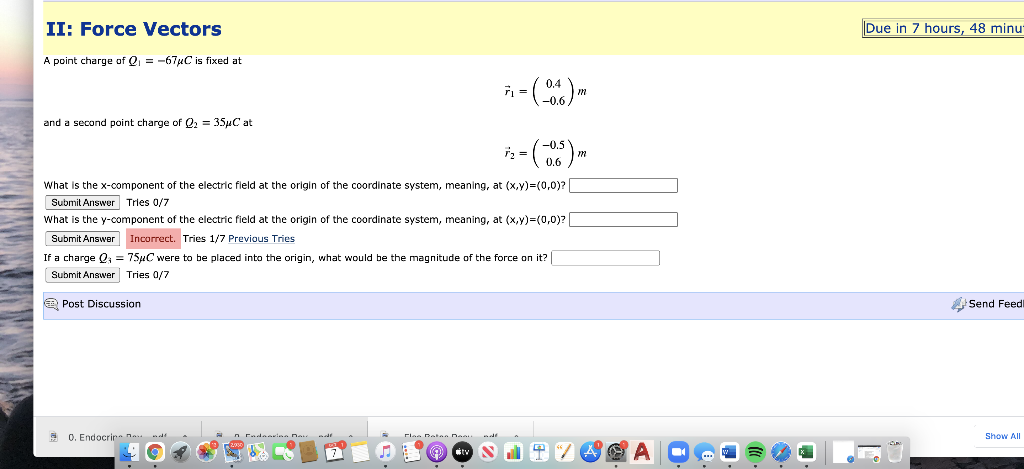
Task: Open Pages app in the dock
Action: pos(565,452)
